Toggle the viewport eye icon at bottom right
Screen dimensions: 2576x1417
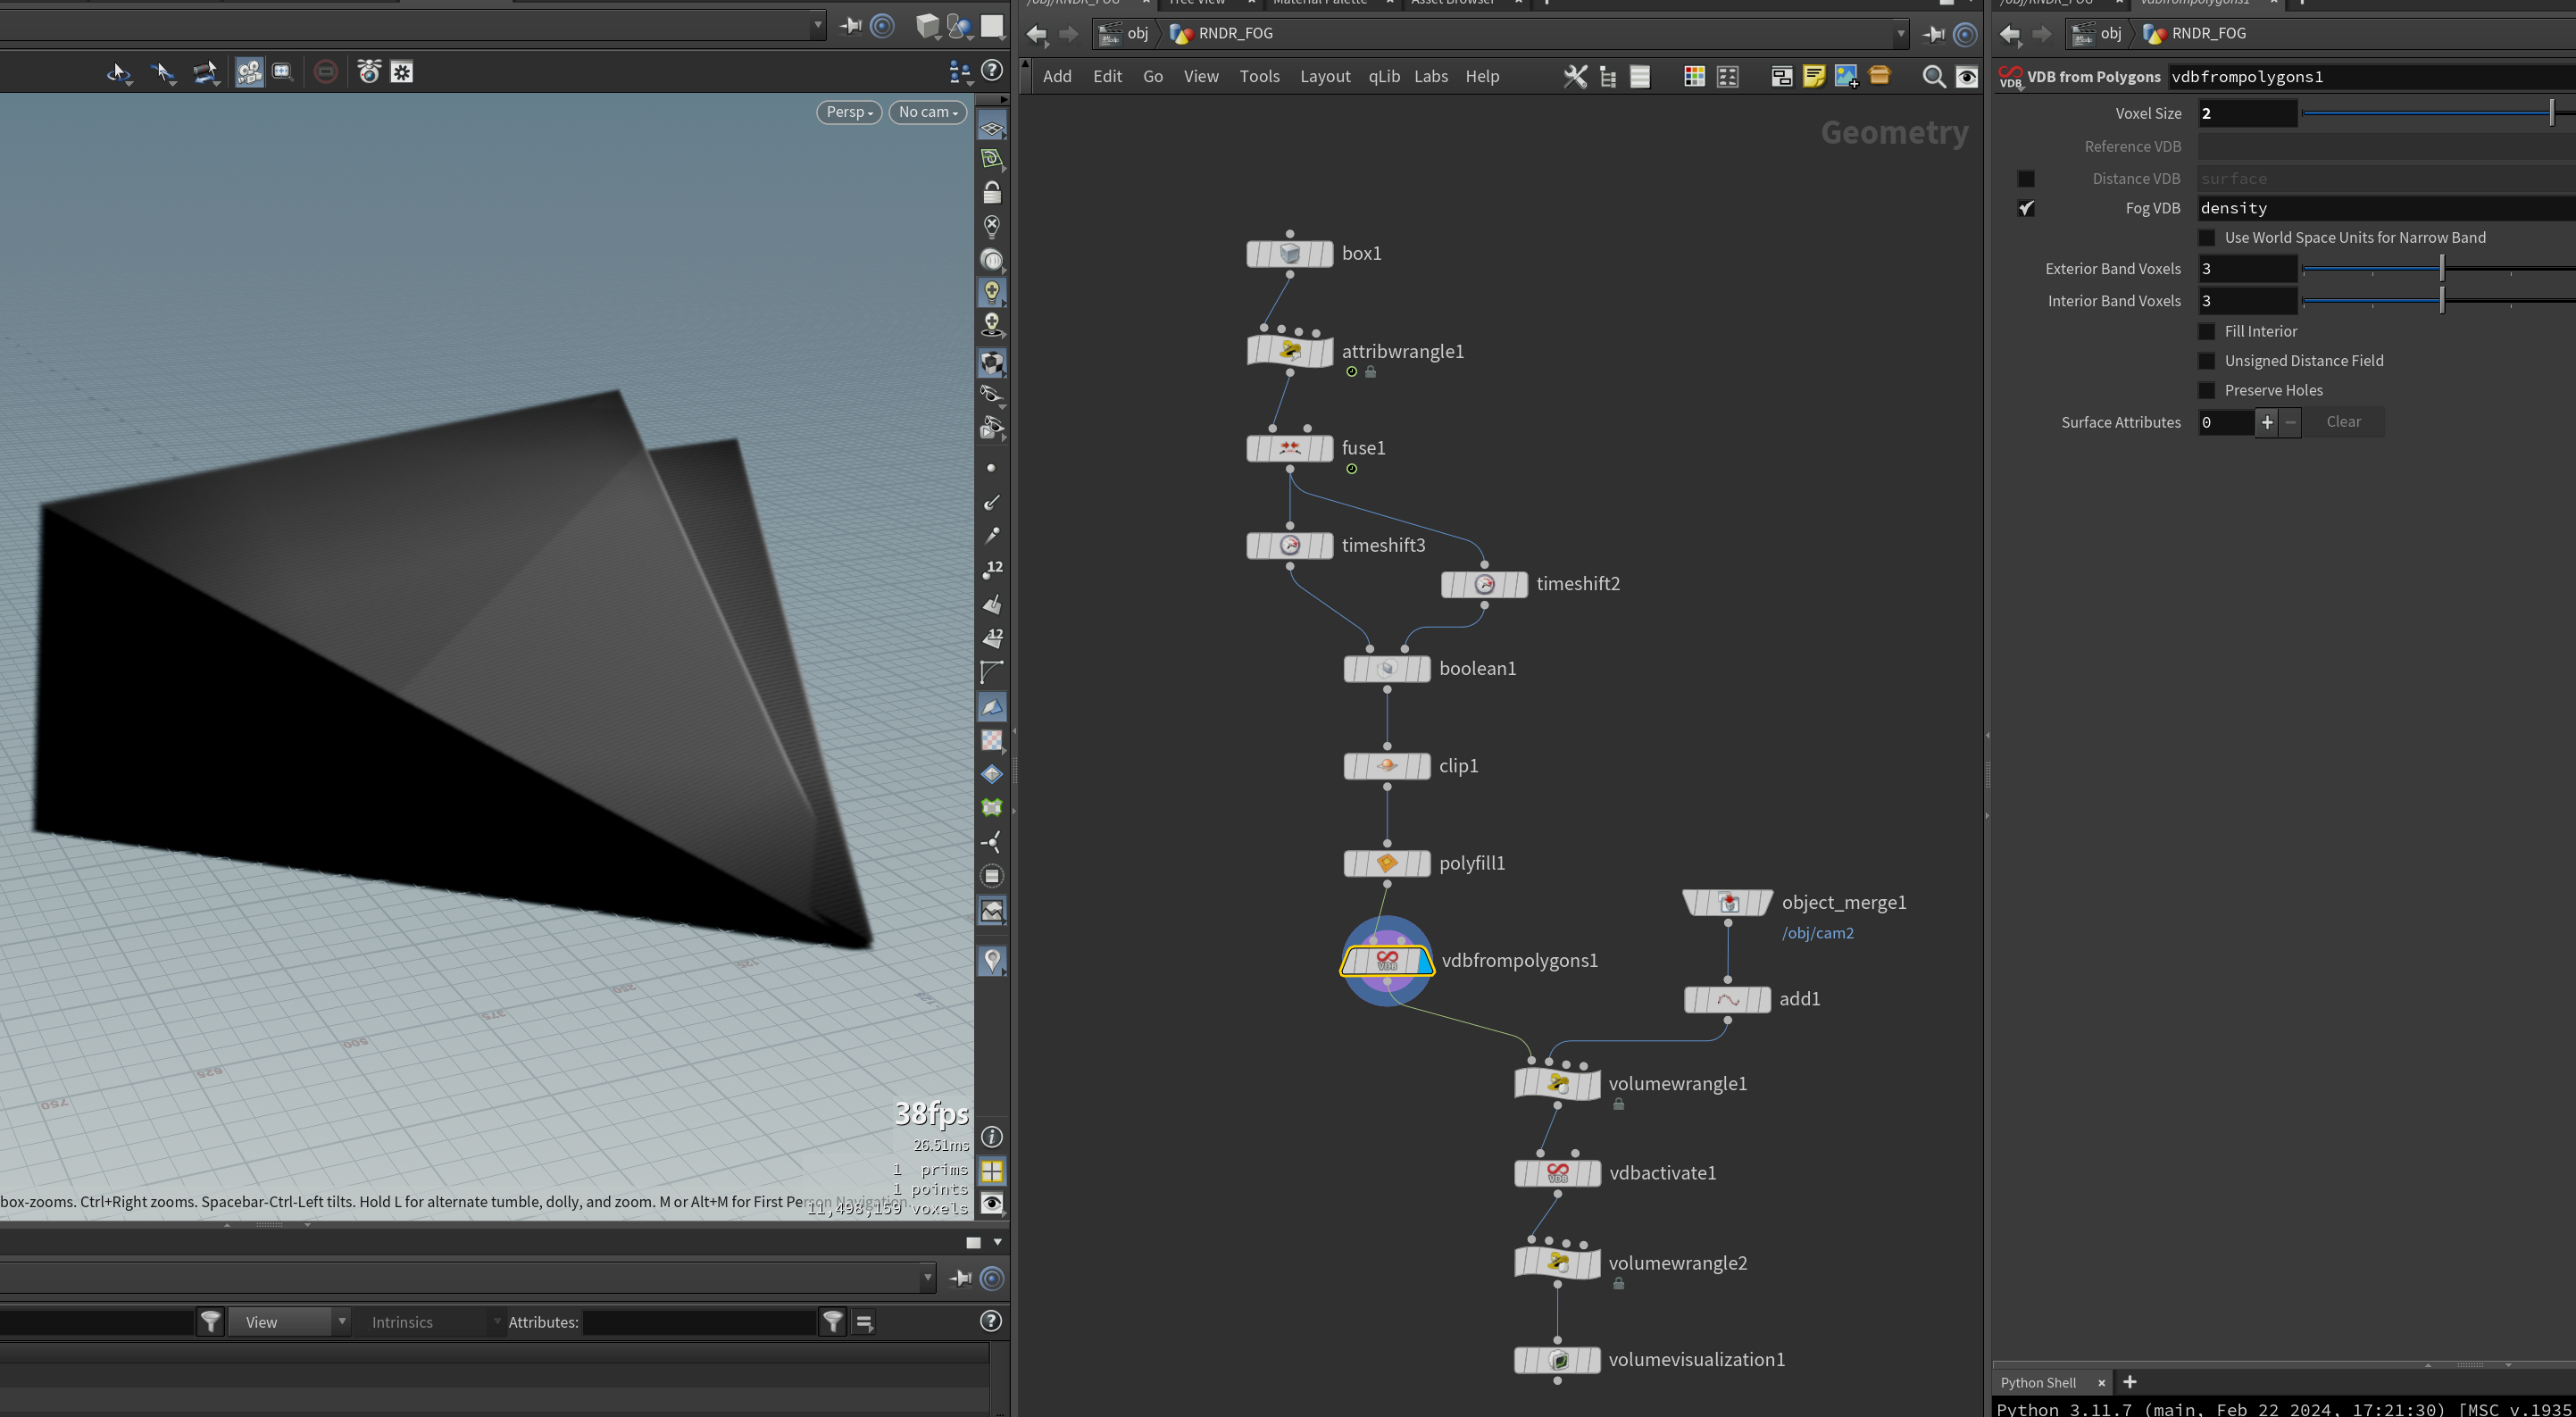pyautogui.click(x=991, y=1203)
